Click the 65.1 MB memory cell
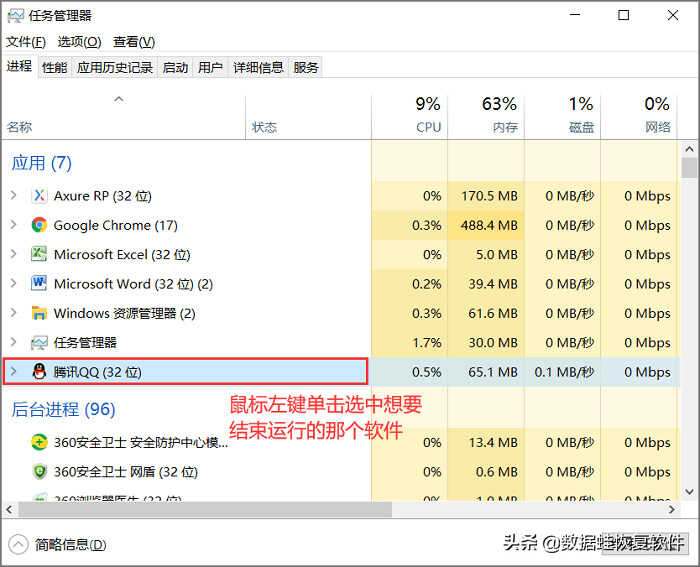 pyautogui.click(x=486, y=372)
